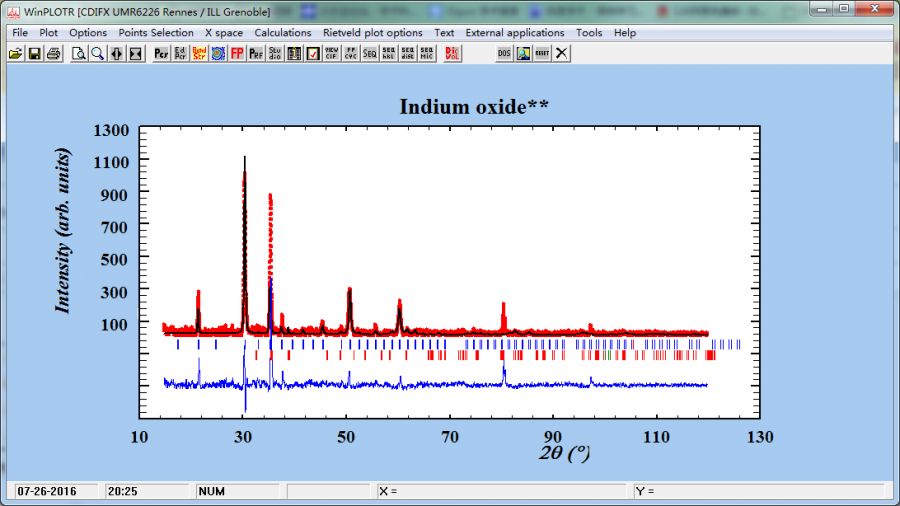Click the image viewer magnifier icon
The height and width of the screenshot is (506, 900).
523,53
